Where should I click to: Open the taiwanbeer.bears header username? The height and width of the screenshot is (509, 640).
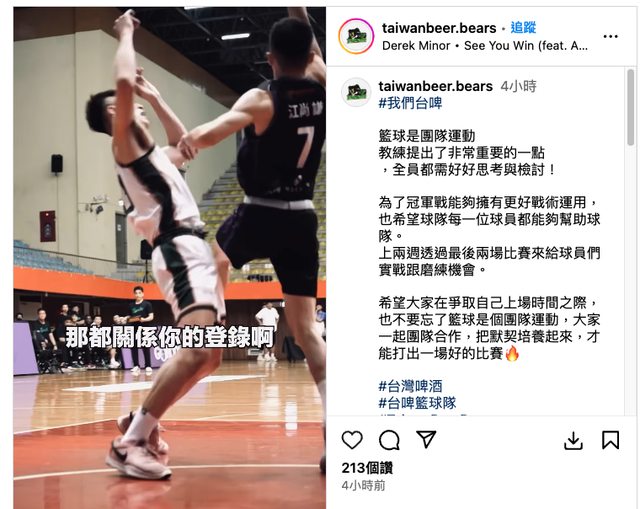coord(439,28)
